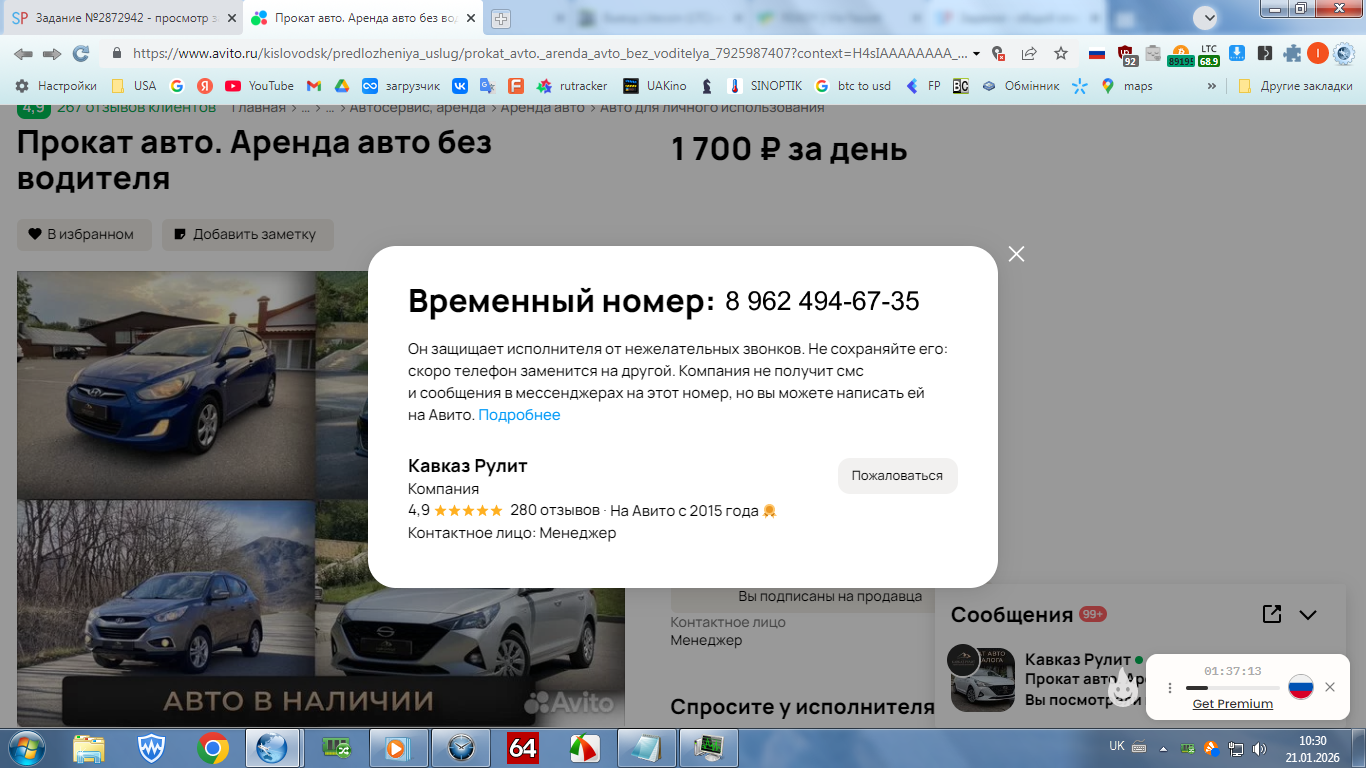The width and height of the screenshot is (1366, 768).
Task: Open the Обмінник bookmark
Action: pos(1020,86)
